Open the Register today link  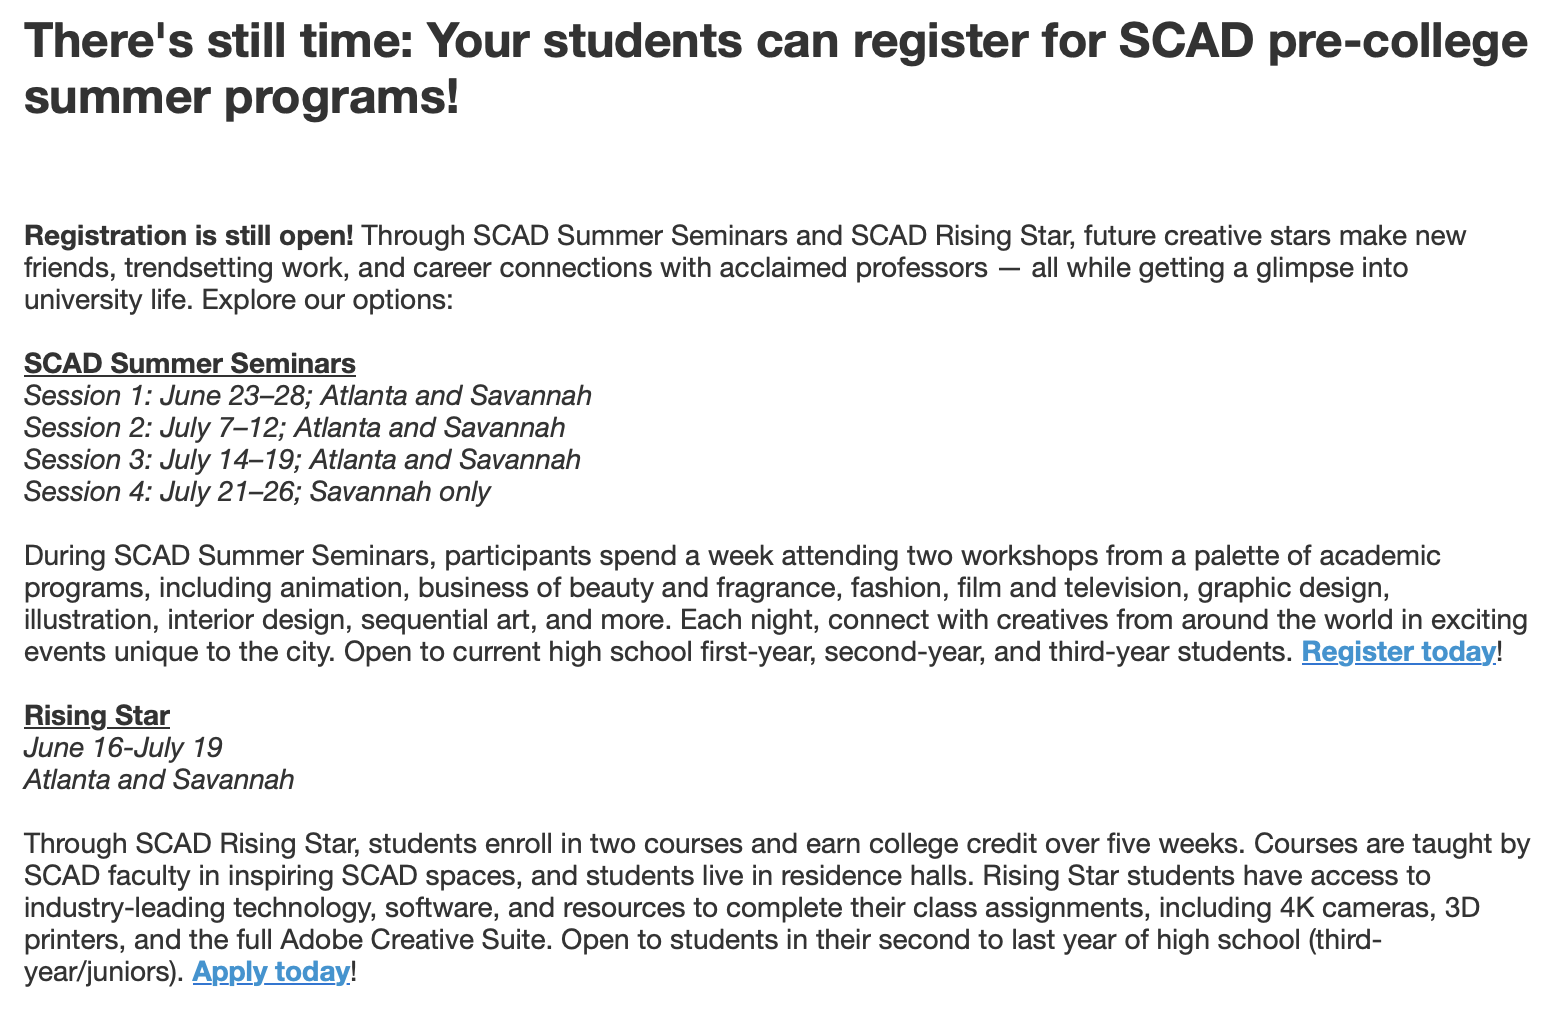click(x=1397, y=652)
